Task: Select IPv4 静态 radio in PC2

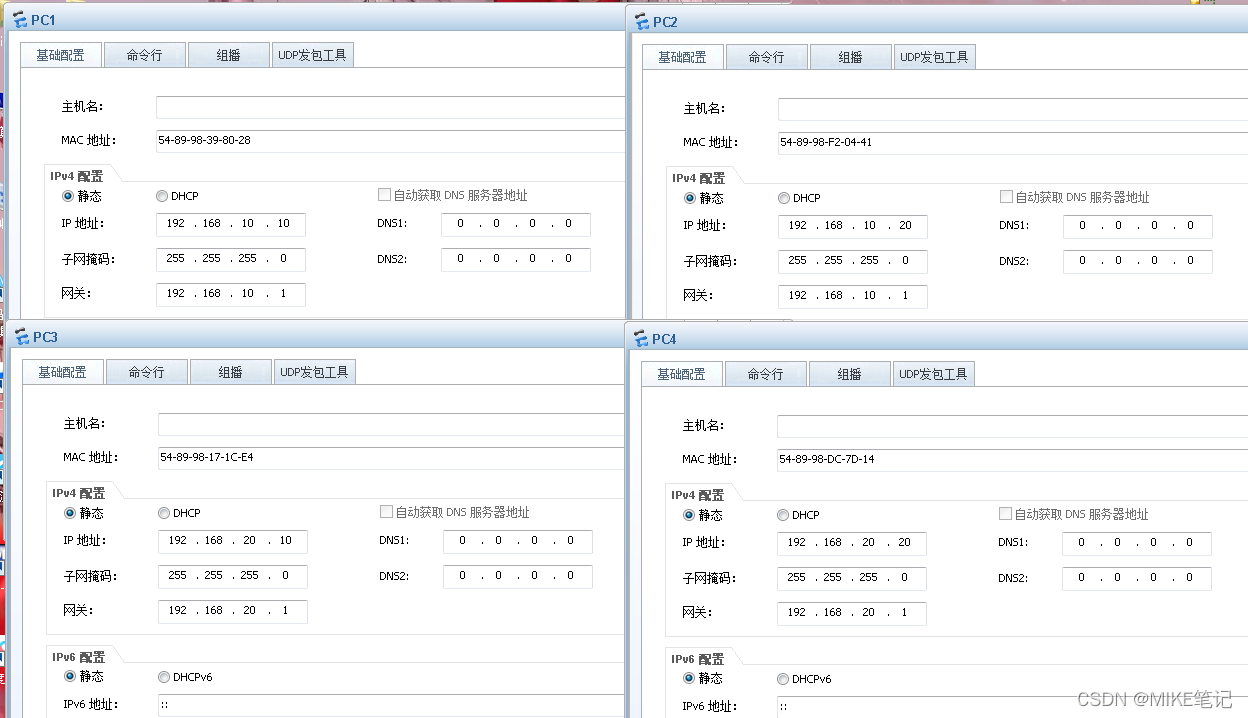Action: (690, 198)
